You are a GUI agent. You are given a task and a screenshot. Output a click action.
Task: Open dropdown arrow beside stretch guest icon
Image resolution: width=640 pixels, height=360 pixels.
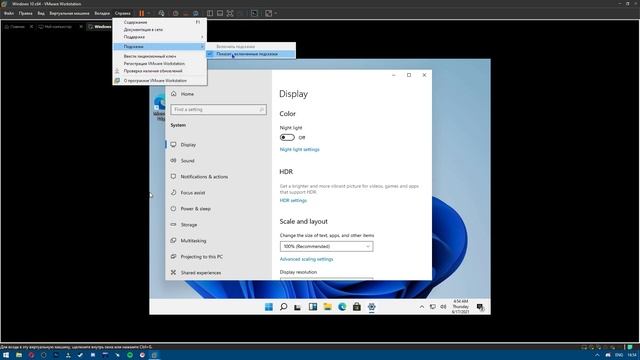point(276,13)
